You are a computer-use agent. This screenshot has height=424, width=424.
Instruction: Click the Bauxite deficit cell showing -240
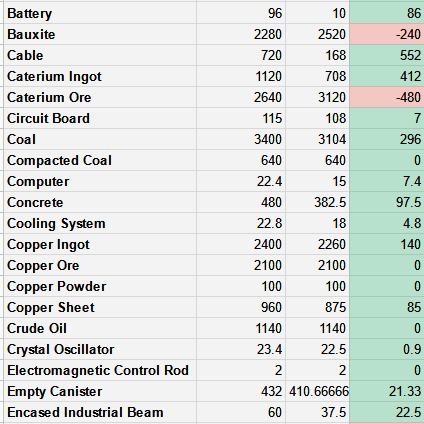387,34
